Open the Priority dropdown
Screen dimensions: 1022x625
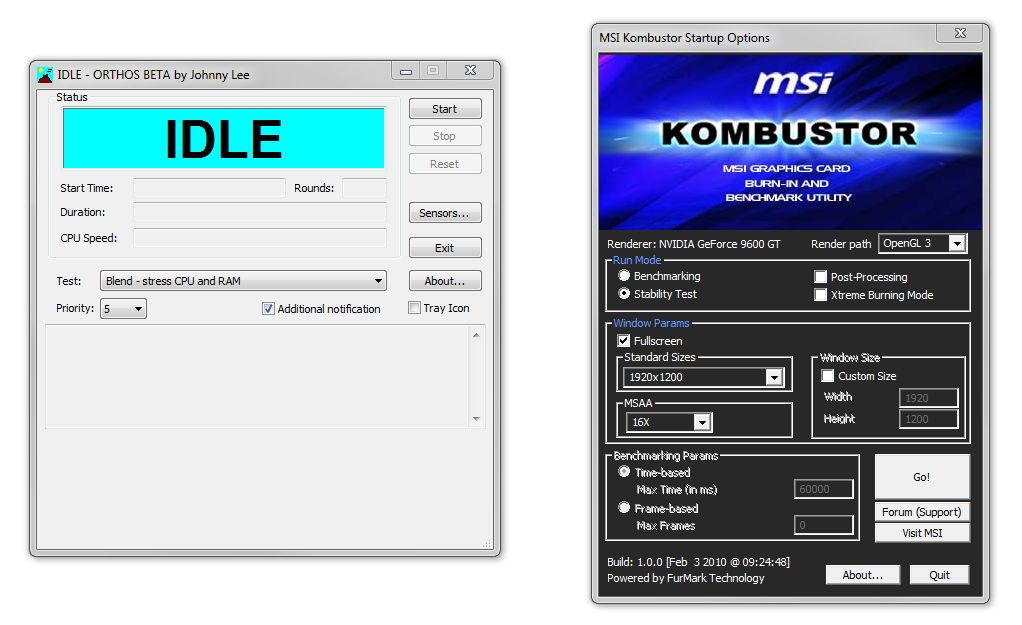[x=123, y=309]
